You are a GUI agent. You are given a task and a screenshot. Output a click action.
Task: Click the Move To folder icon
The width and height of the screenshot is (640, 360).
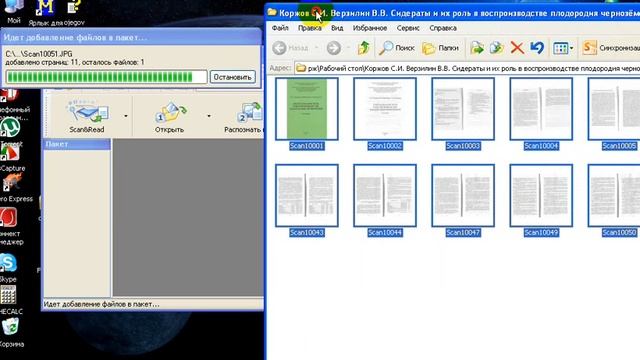click(x=477, y=48)
